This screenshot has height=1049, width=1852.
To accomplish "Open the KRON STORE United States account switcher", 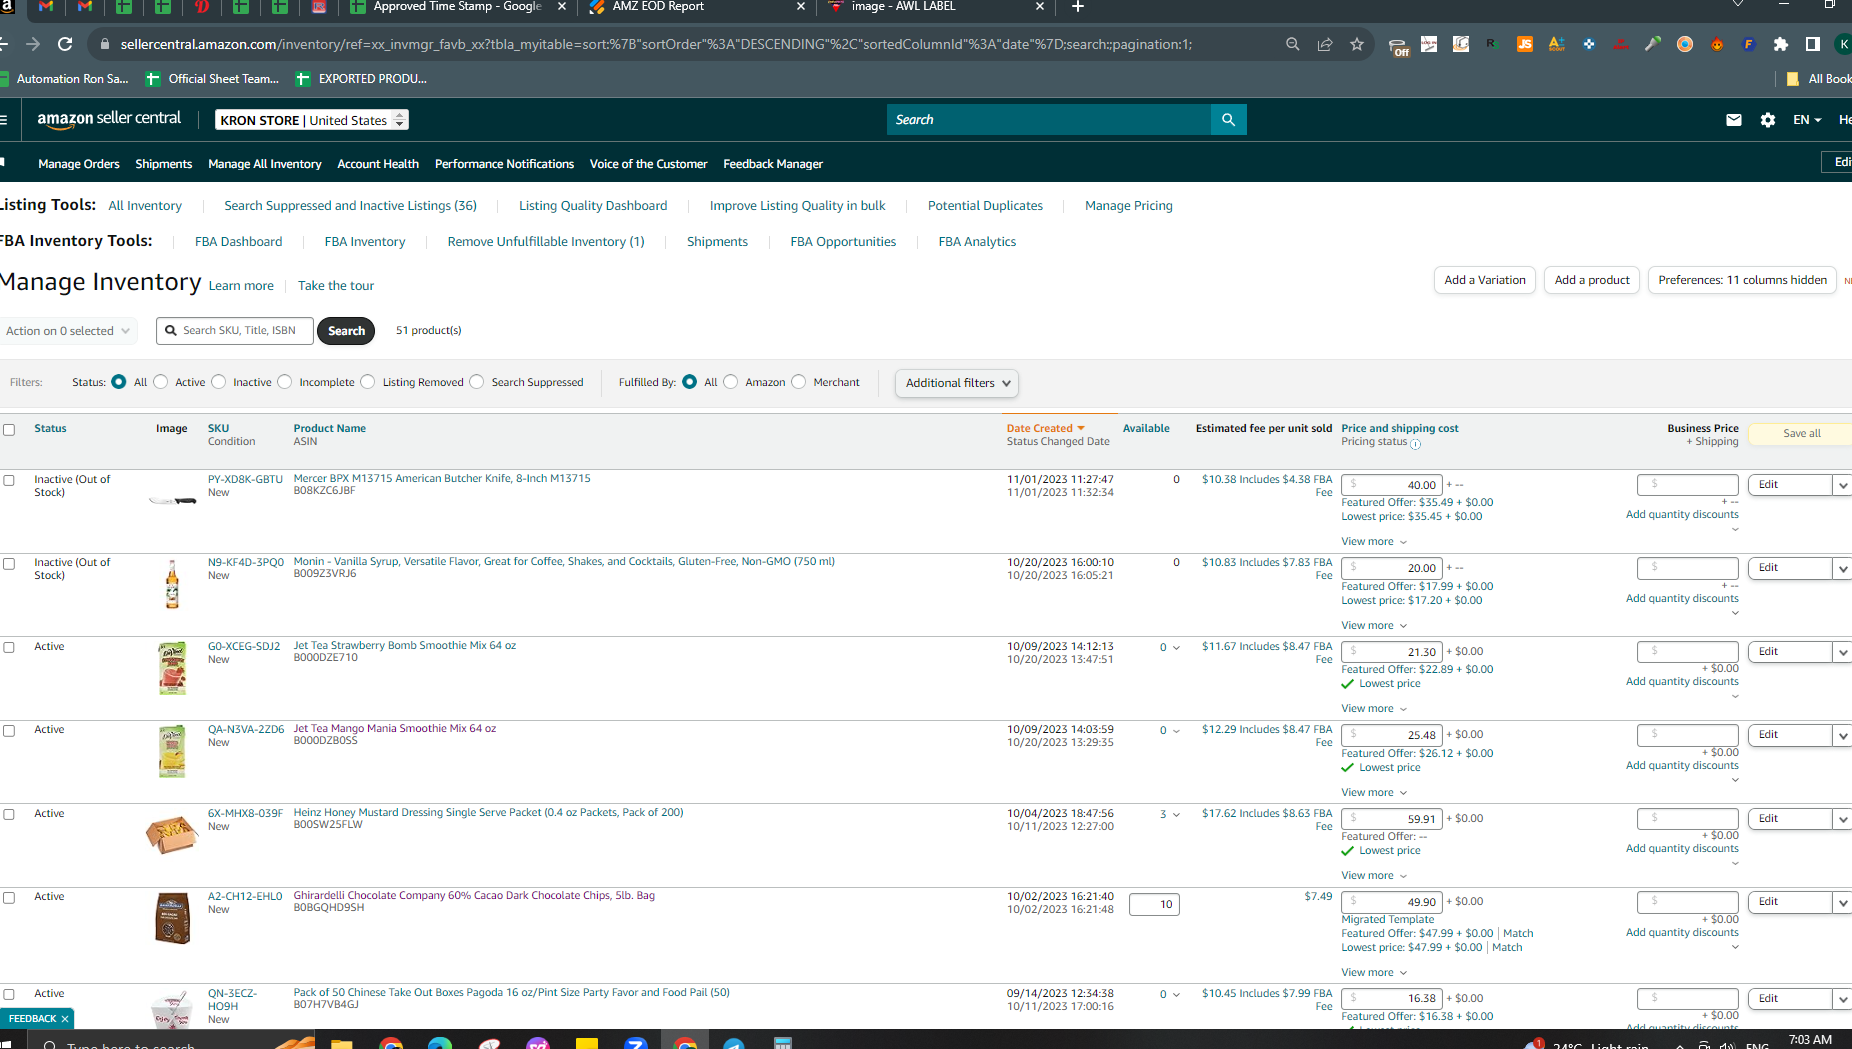I will click(312, 120).
